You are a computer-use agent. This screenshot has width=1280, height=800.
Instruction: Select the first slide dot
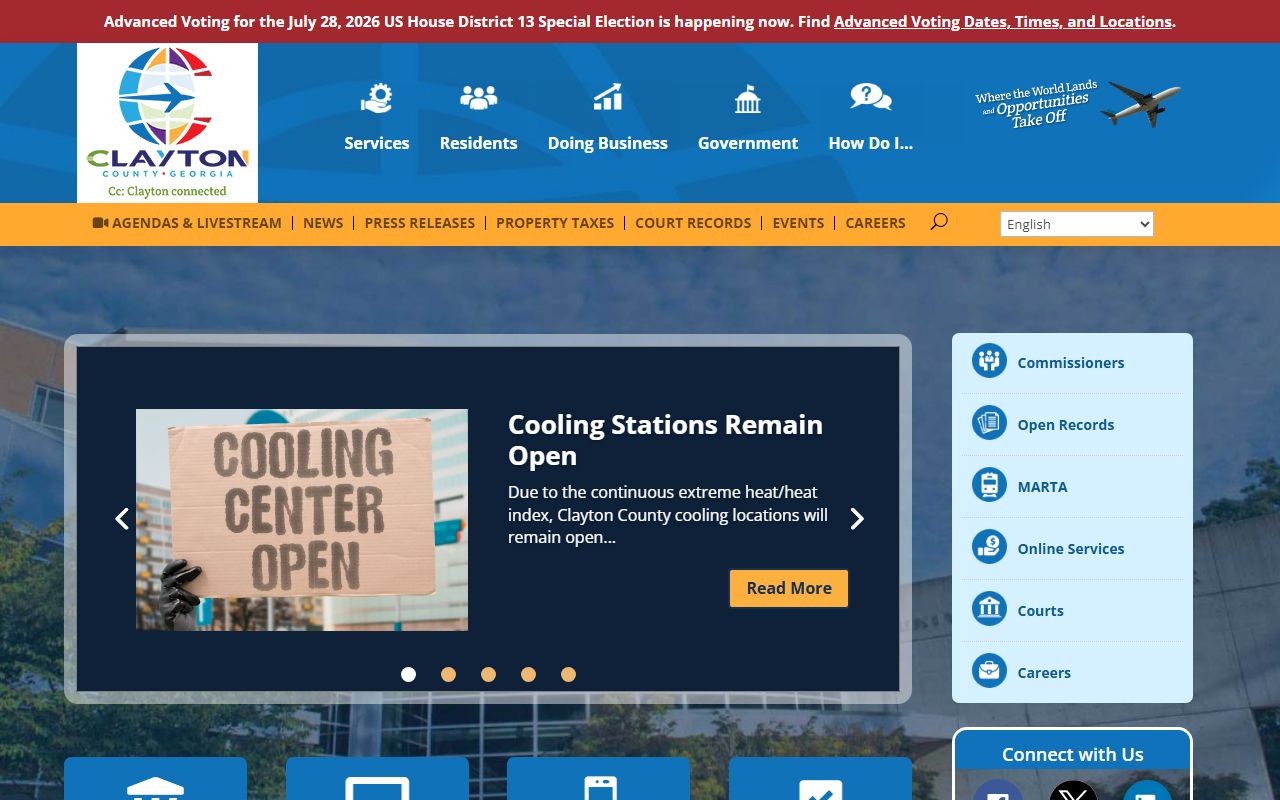408,674
